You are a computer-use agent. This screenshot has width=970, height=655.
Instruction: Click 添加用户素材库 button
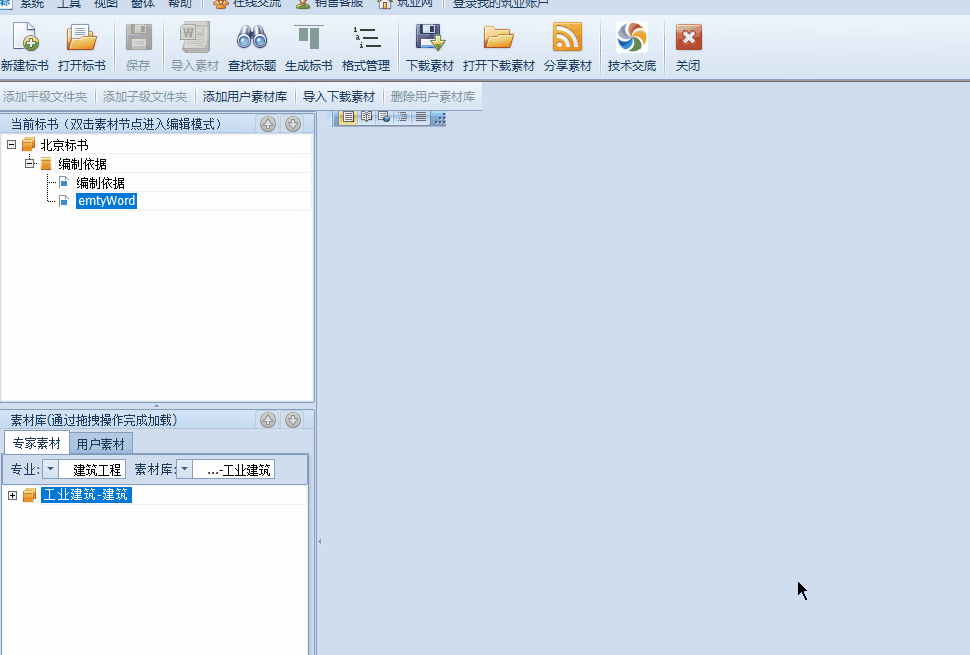pos(244,97)
